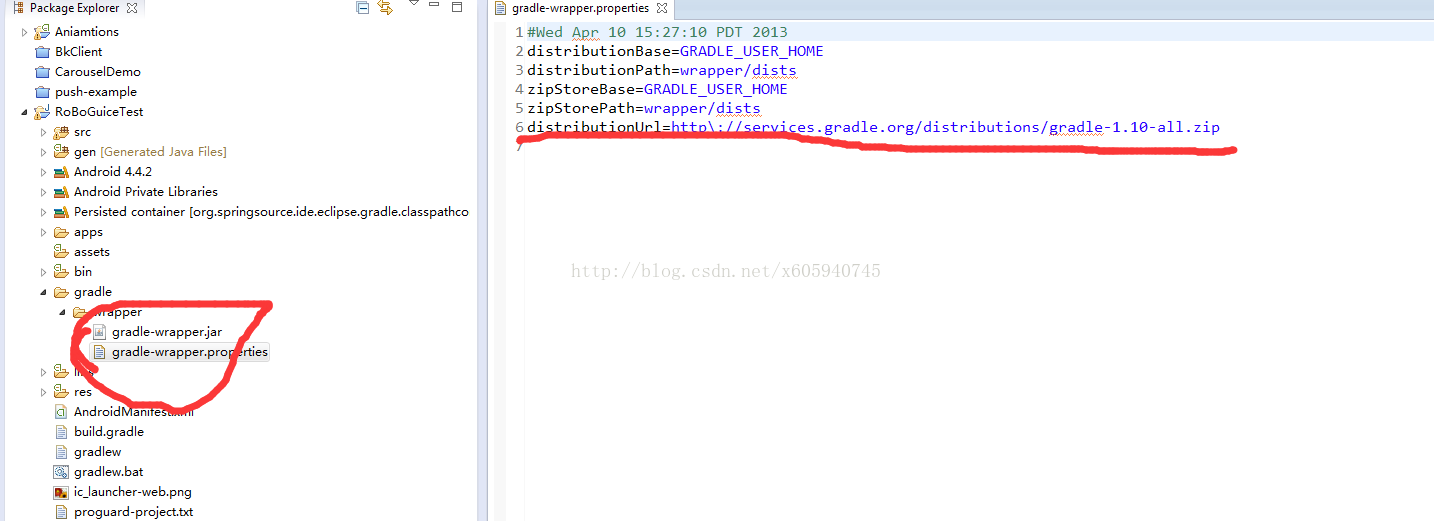Click the Persisted container library icon

61,212
